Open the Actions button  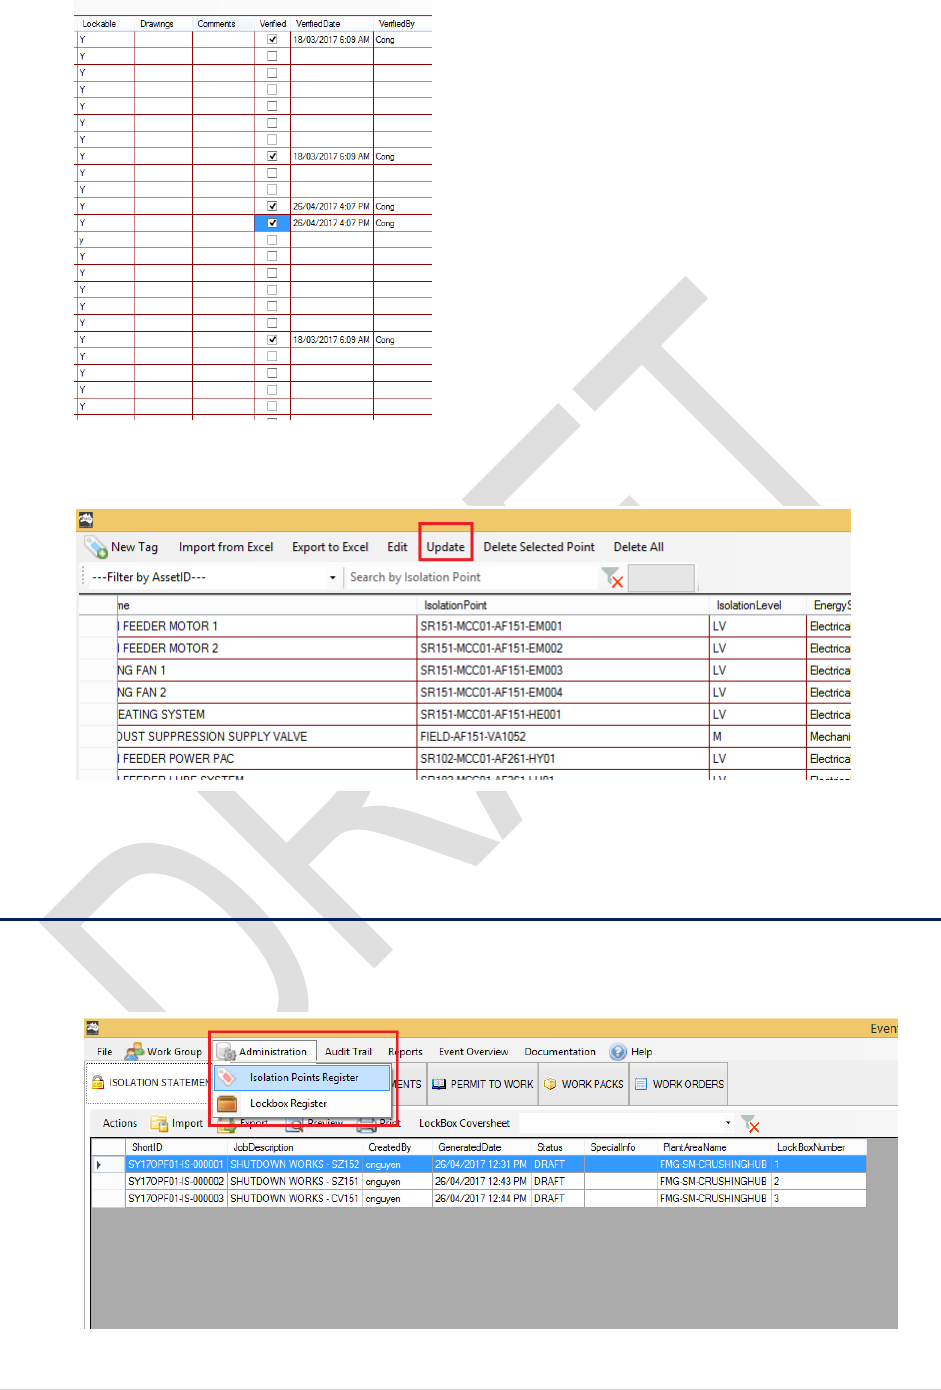(120, 1123)
